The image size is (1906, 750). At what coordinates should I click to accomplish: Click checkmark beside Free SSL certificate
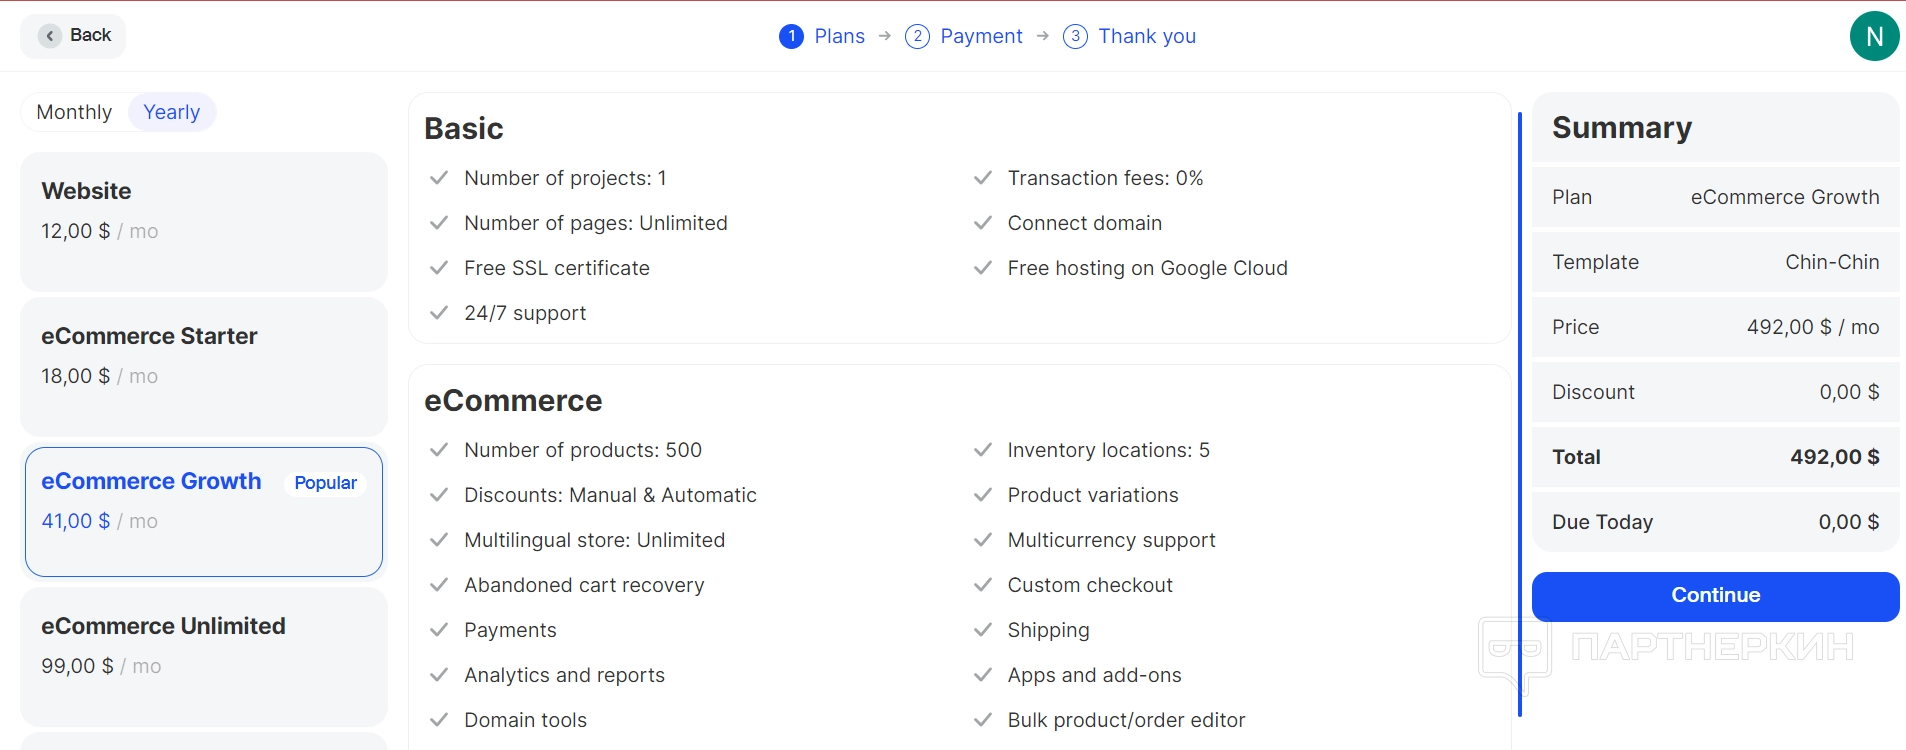tap(438, 268)
